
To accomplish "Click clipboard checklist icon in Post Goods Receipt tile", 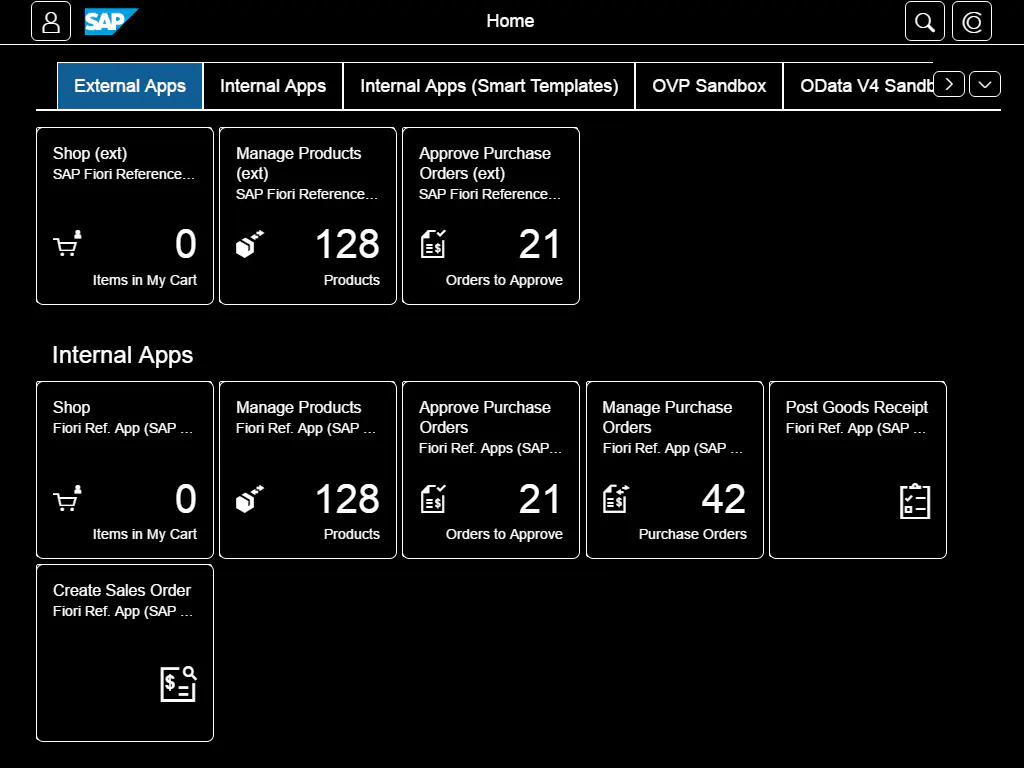I will click(x=915, y=502).
